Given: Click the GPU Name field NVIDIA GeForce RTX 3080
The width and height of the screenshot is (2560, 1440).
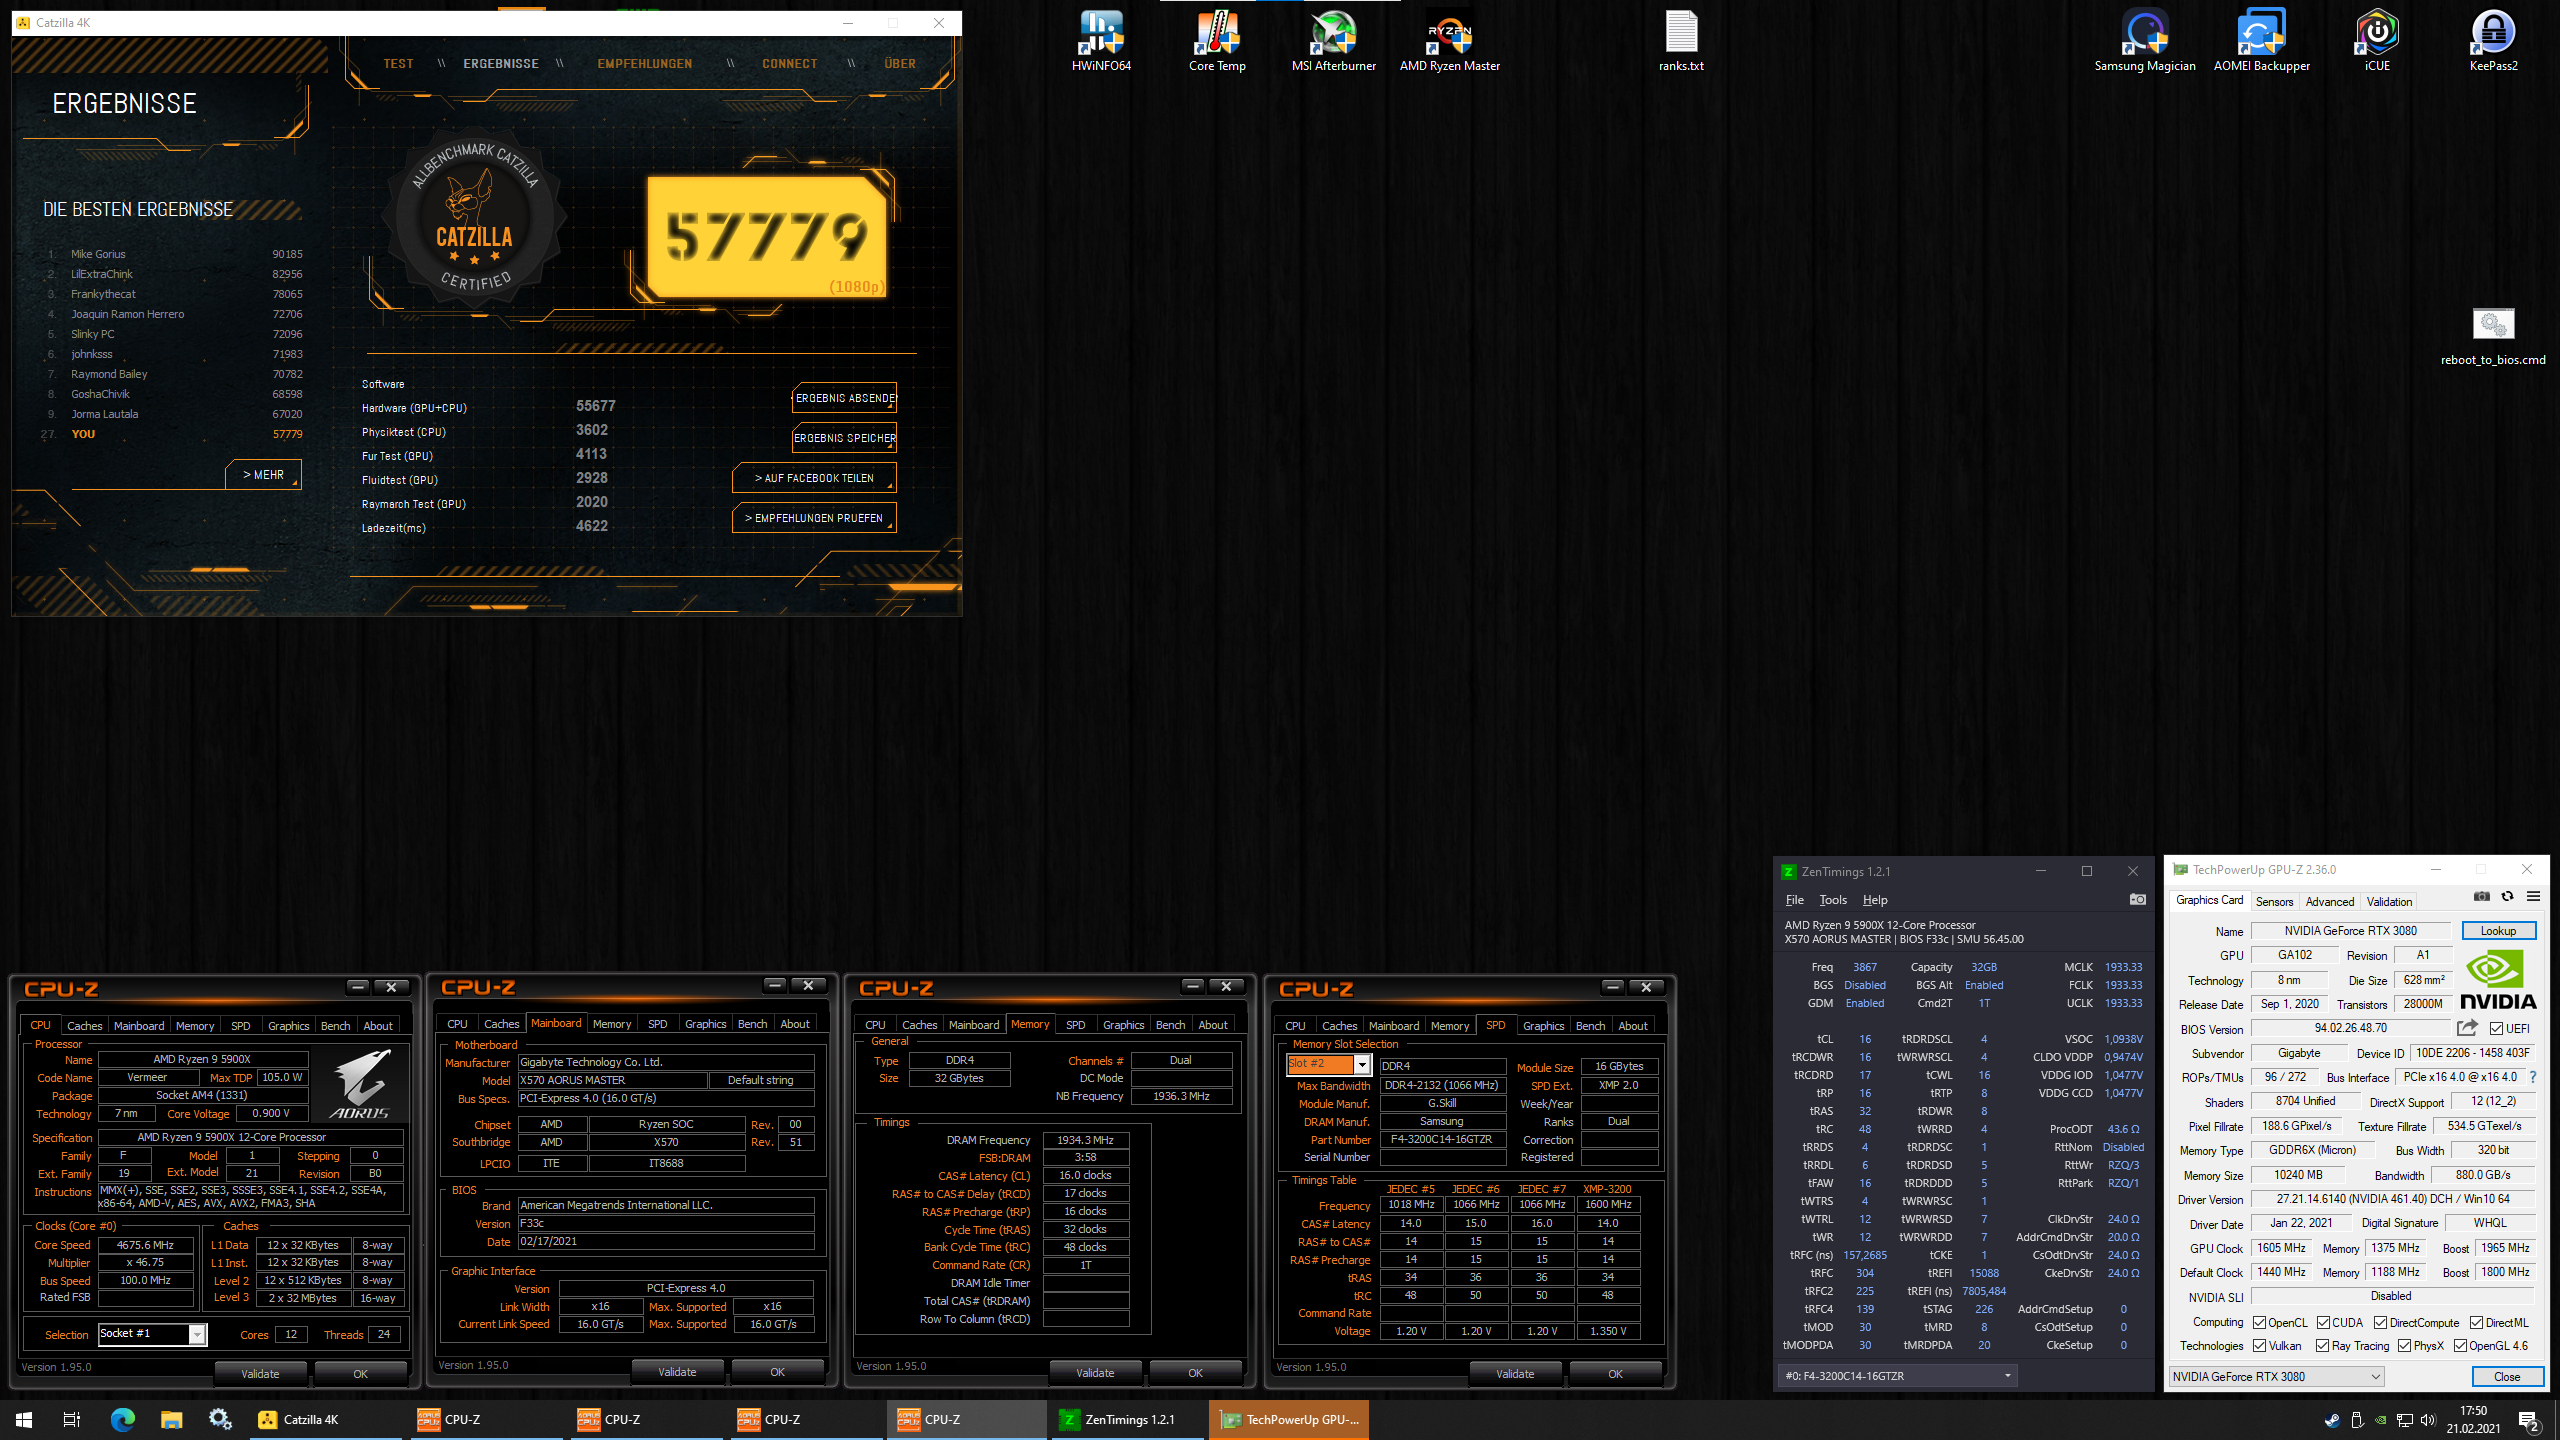Looking at the screenshot, I should (2350, 931).
